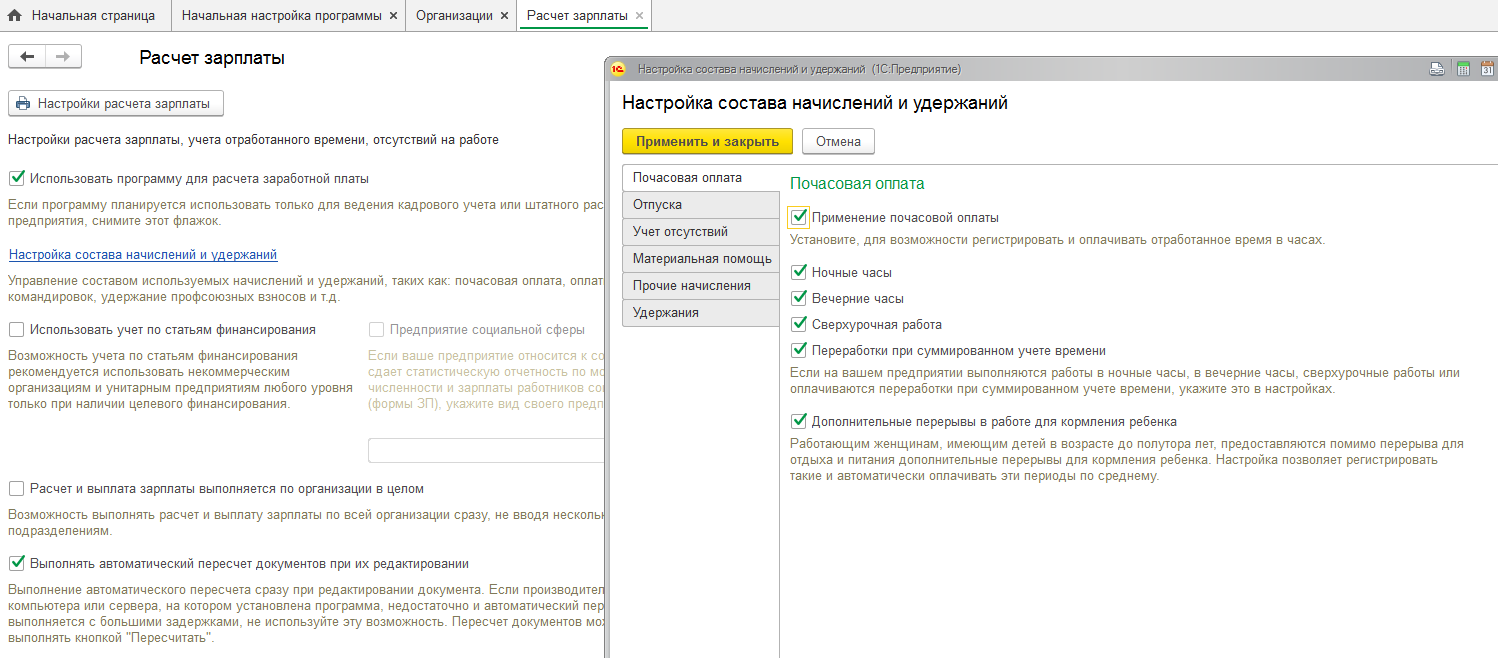Click the print/save icon in dialog title bar
1498x658 pixels.
(x=1437, y=69)
